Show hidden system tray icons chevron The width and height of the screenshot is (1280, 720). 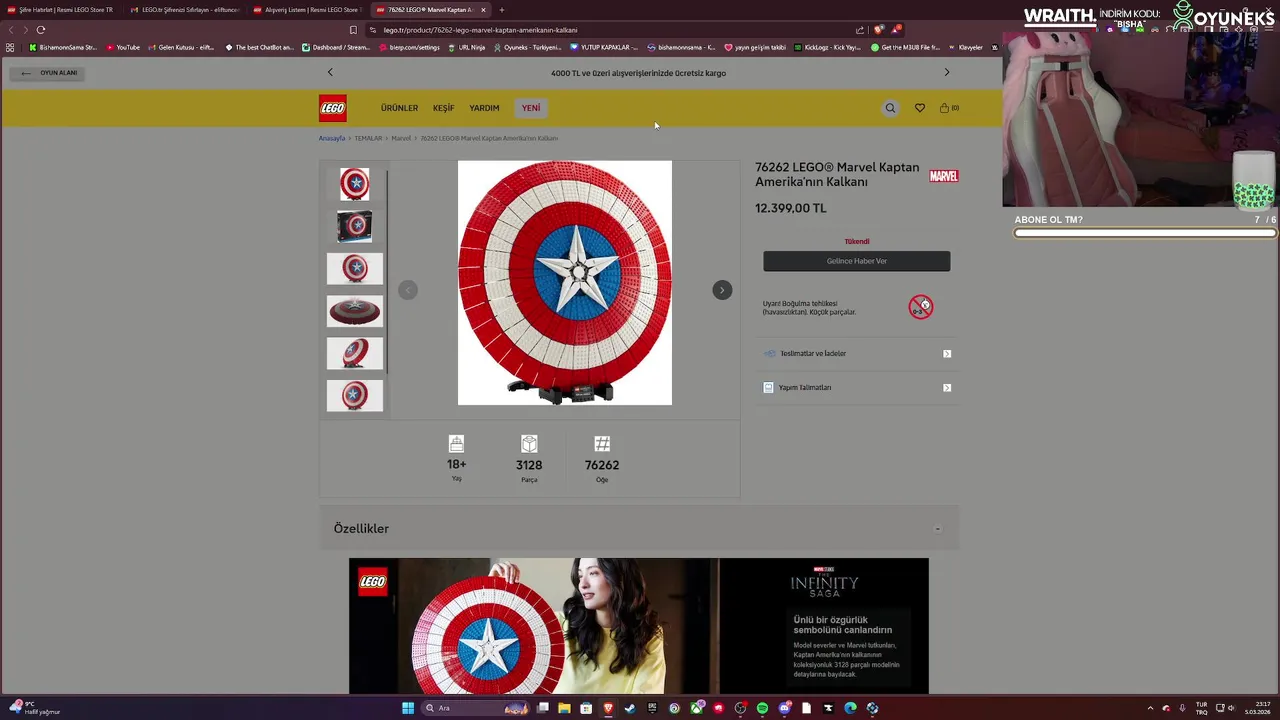(1150, 708)
